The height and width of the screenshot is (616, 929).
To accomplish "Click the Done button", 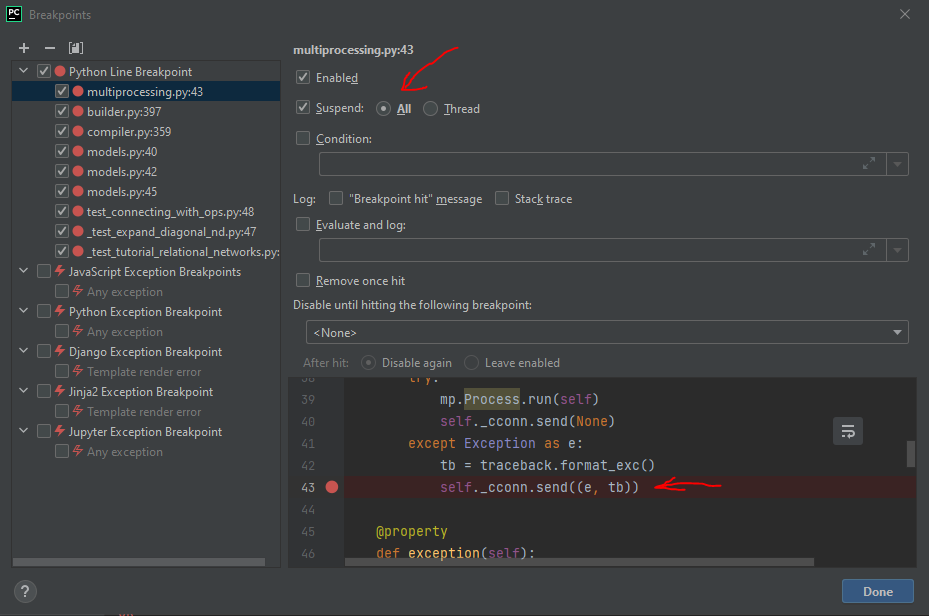I will coord(877,591).
